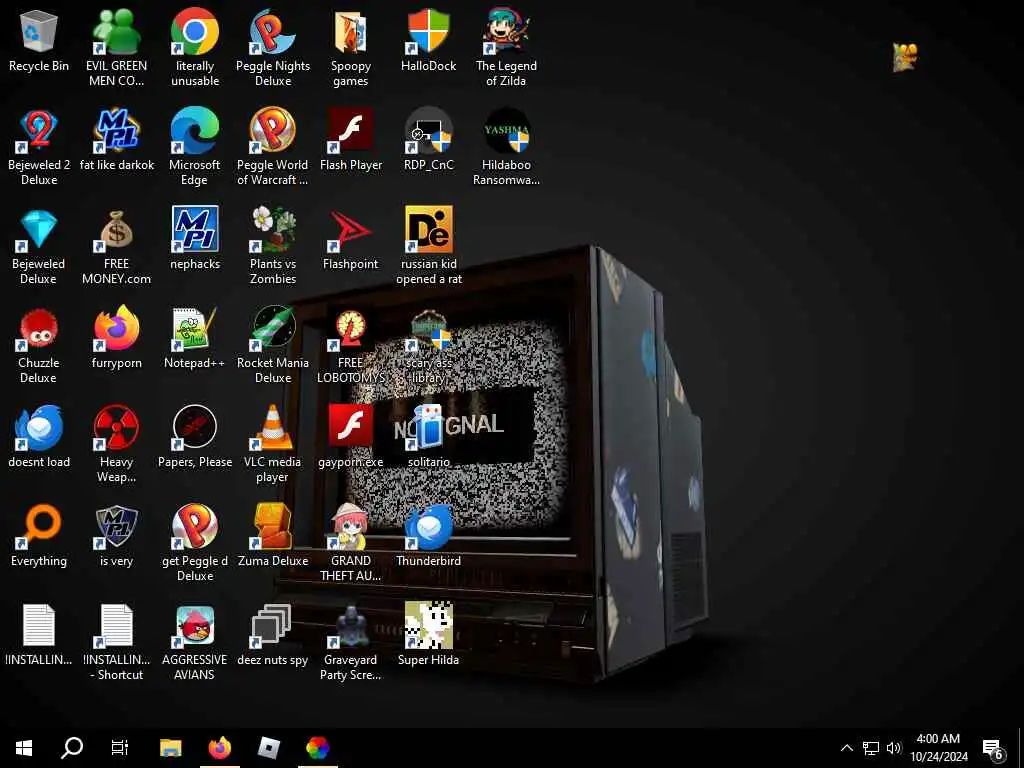
Task: Click the 'literally unusable' Chrome shortcut
Action: (x=195, y=31)
